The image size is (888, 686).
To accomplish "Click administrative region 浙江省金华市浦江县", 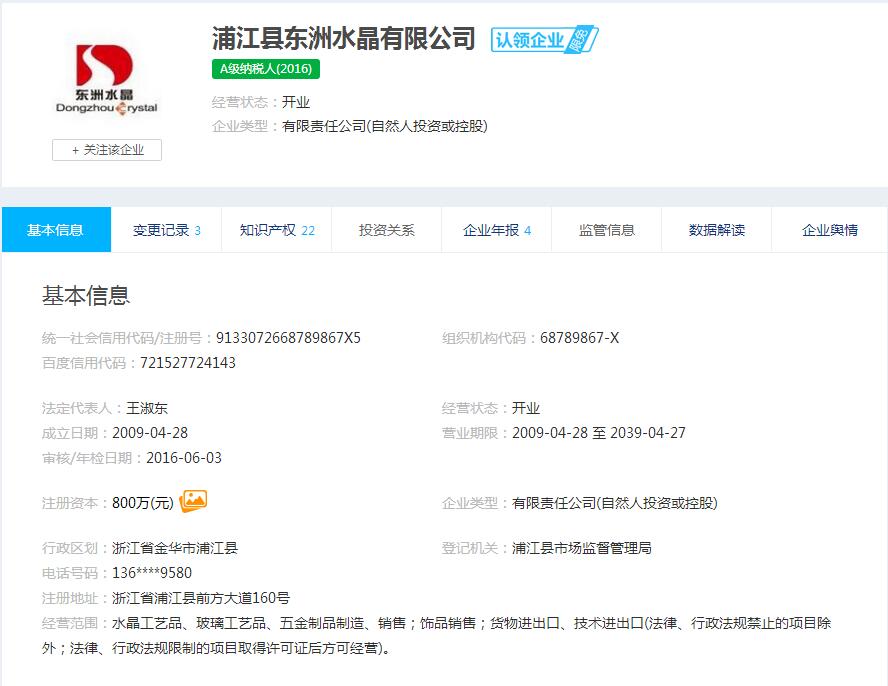I will point(175,548).
